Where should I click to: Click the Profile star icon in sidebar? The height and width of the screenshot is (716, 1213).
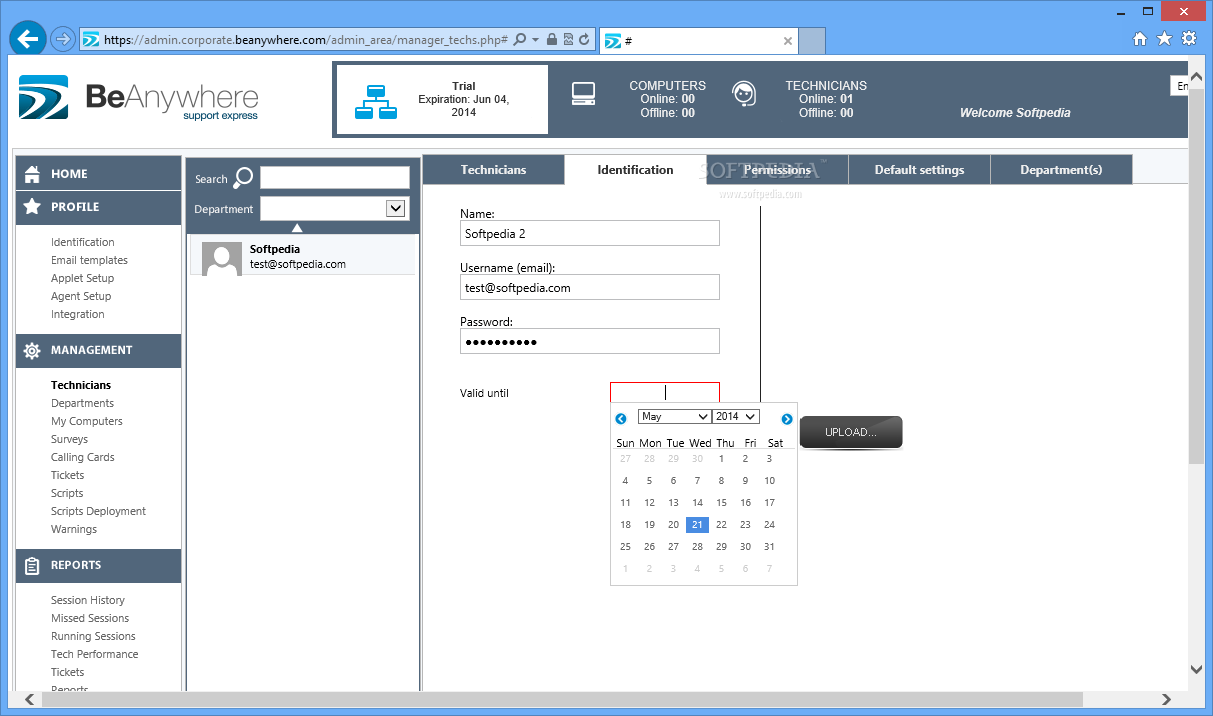coord(32,206)
